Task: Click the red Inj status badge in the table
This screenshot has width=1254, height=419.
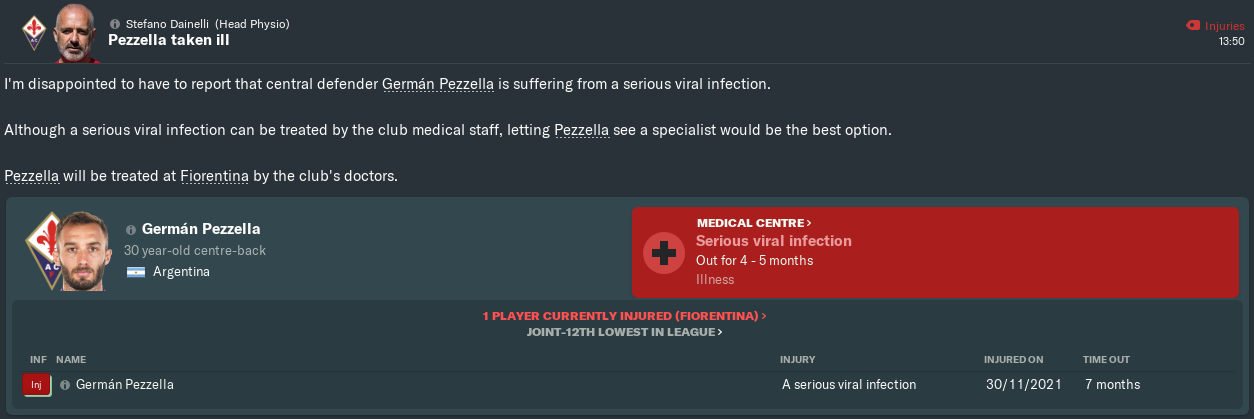Action: coord(36,384)
